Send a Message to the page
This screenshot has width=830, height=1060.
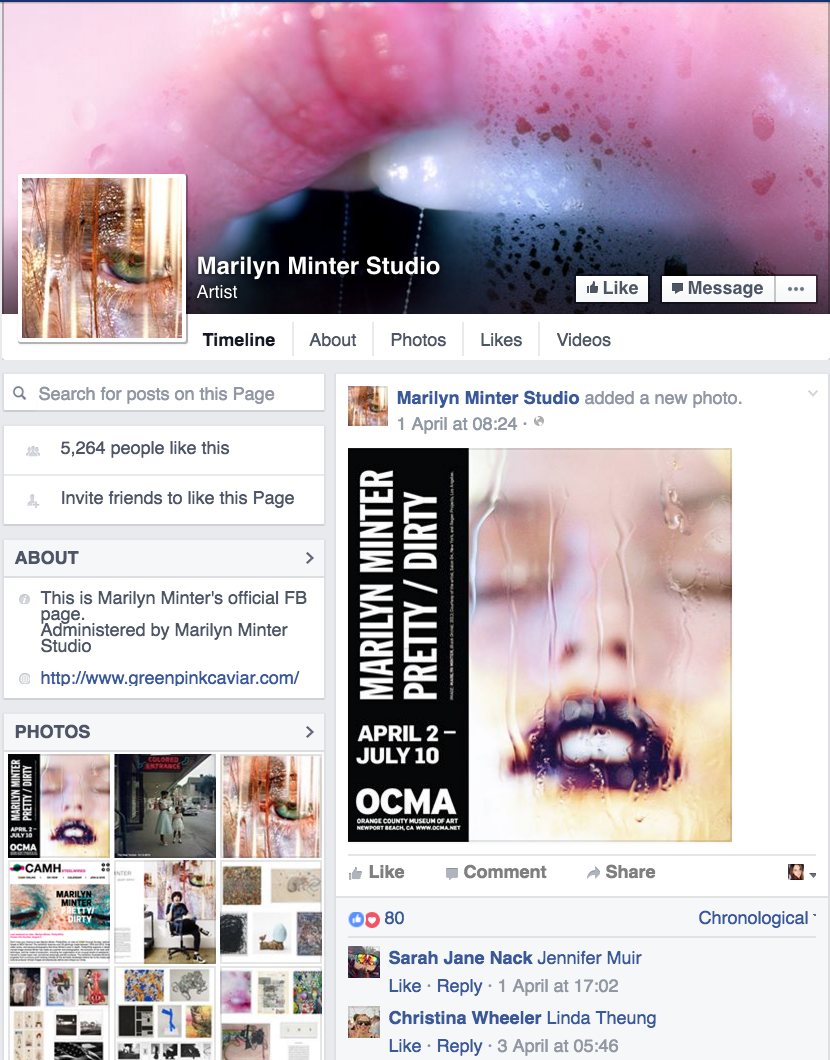tap(718, 289)
